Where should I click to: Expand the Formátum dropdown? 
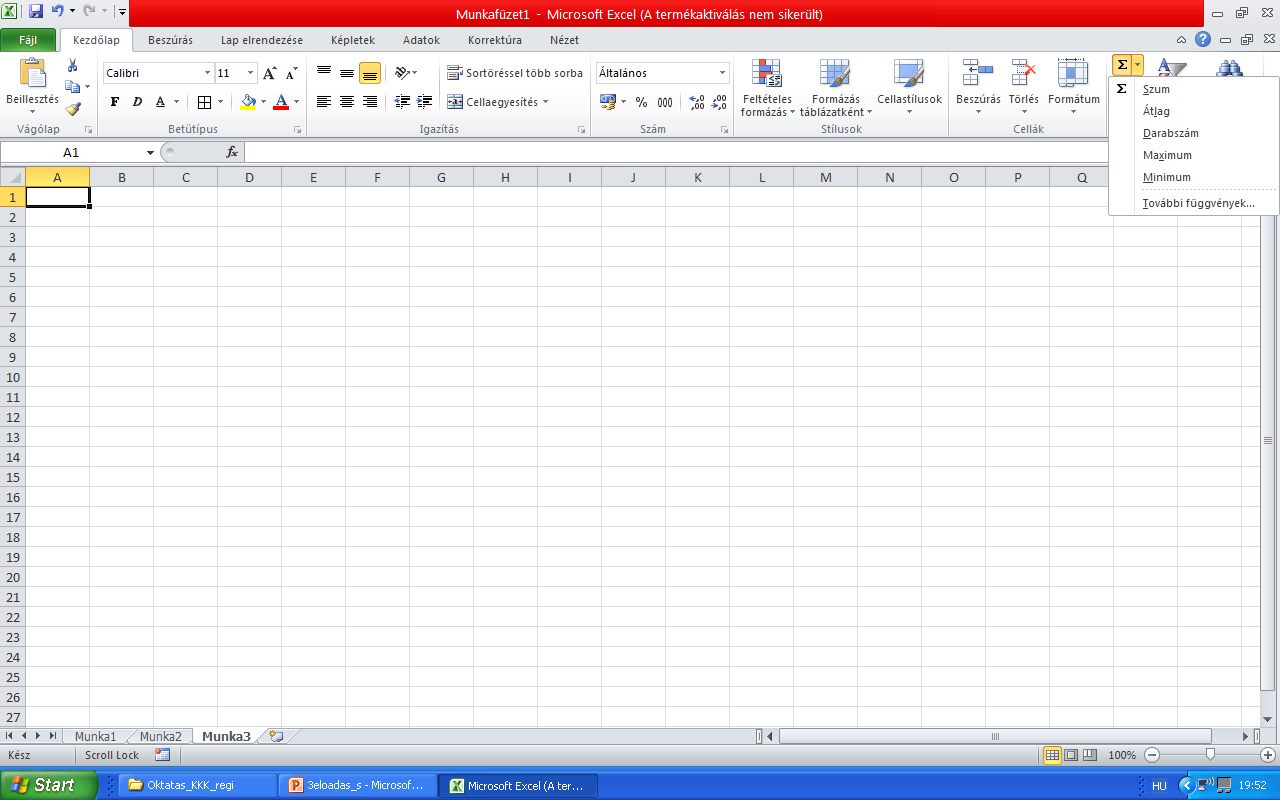coord(1073,112)
